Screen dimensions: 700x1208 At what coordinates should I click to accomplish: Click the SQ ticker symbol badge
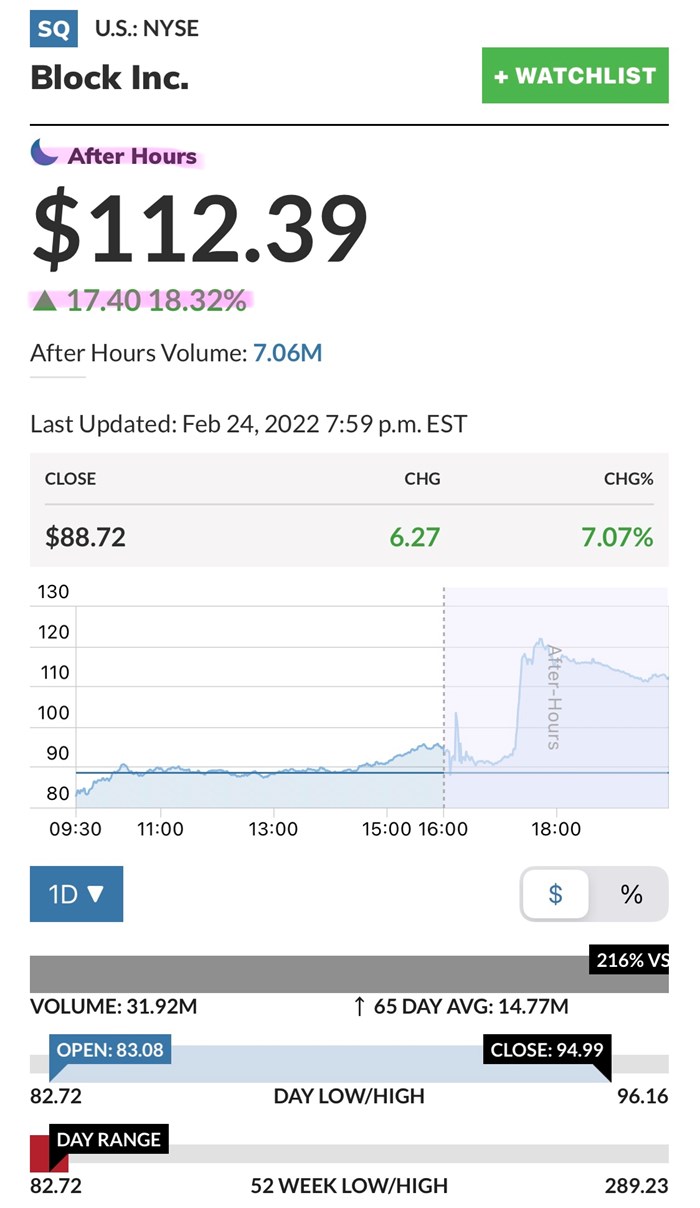(54, 29)
